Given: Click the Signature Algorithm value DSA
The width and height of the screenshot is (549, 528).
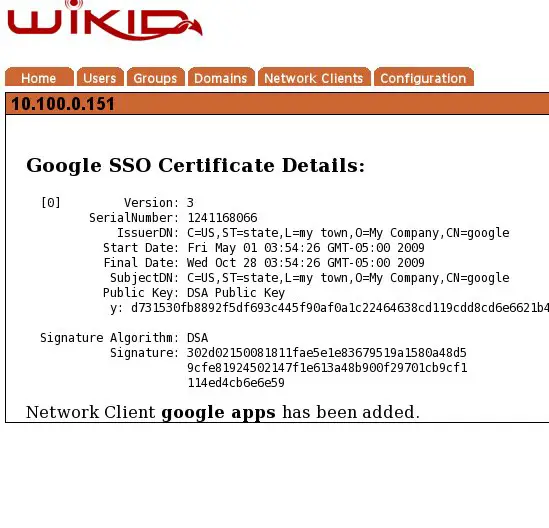Looking at the screenshot, I should pos(197,338).
